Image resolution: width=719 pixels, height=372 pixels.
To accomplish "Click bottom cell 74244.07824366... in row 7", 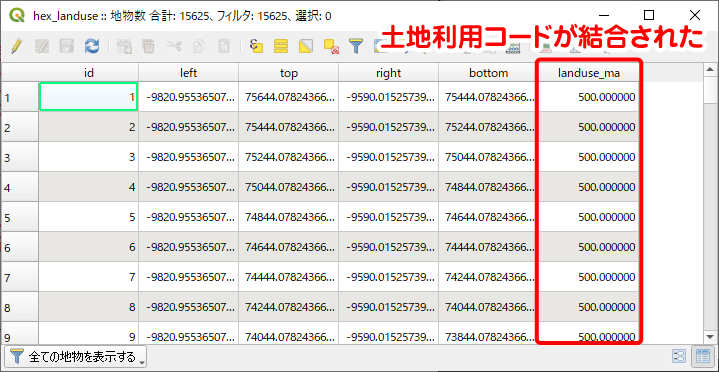I will click(x=488, y=277).
